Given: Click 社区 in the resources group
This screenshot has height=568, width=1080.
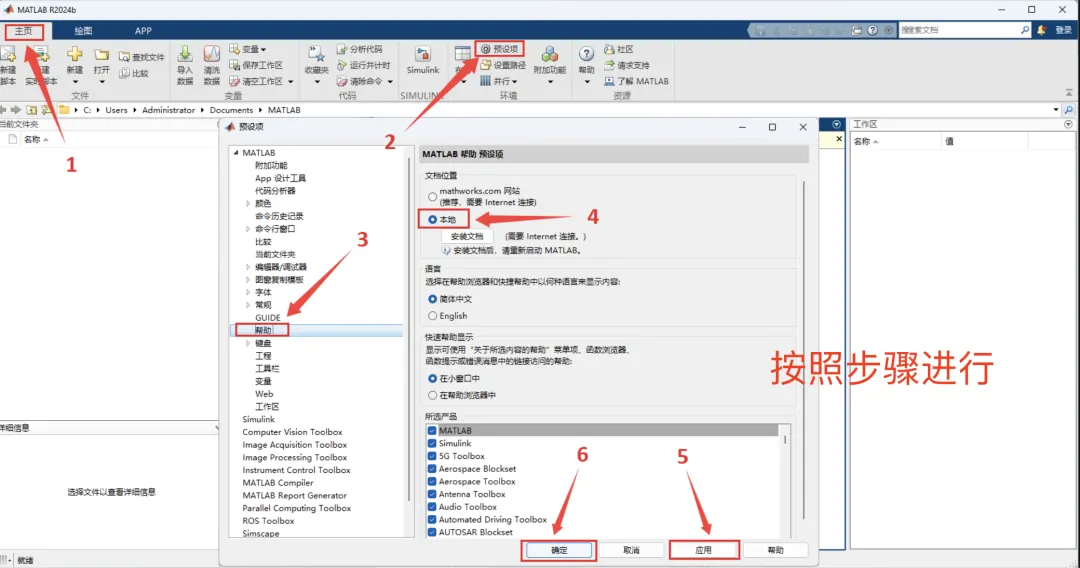Looking at the screenshot, I should [619, 49].
